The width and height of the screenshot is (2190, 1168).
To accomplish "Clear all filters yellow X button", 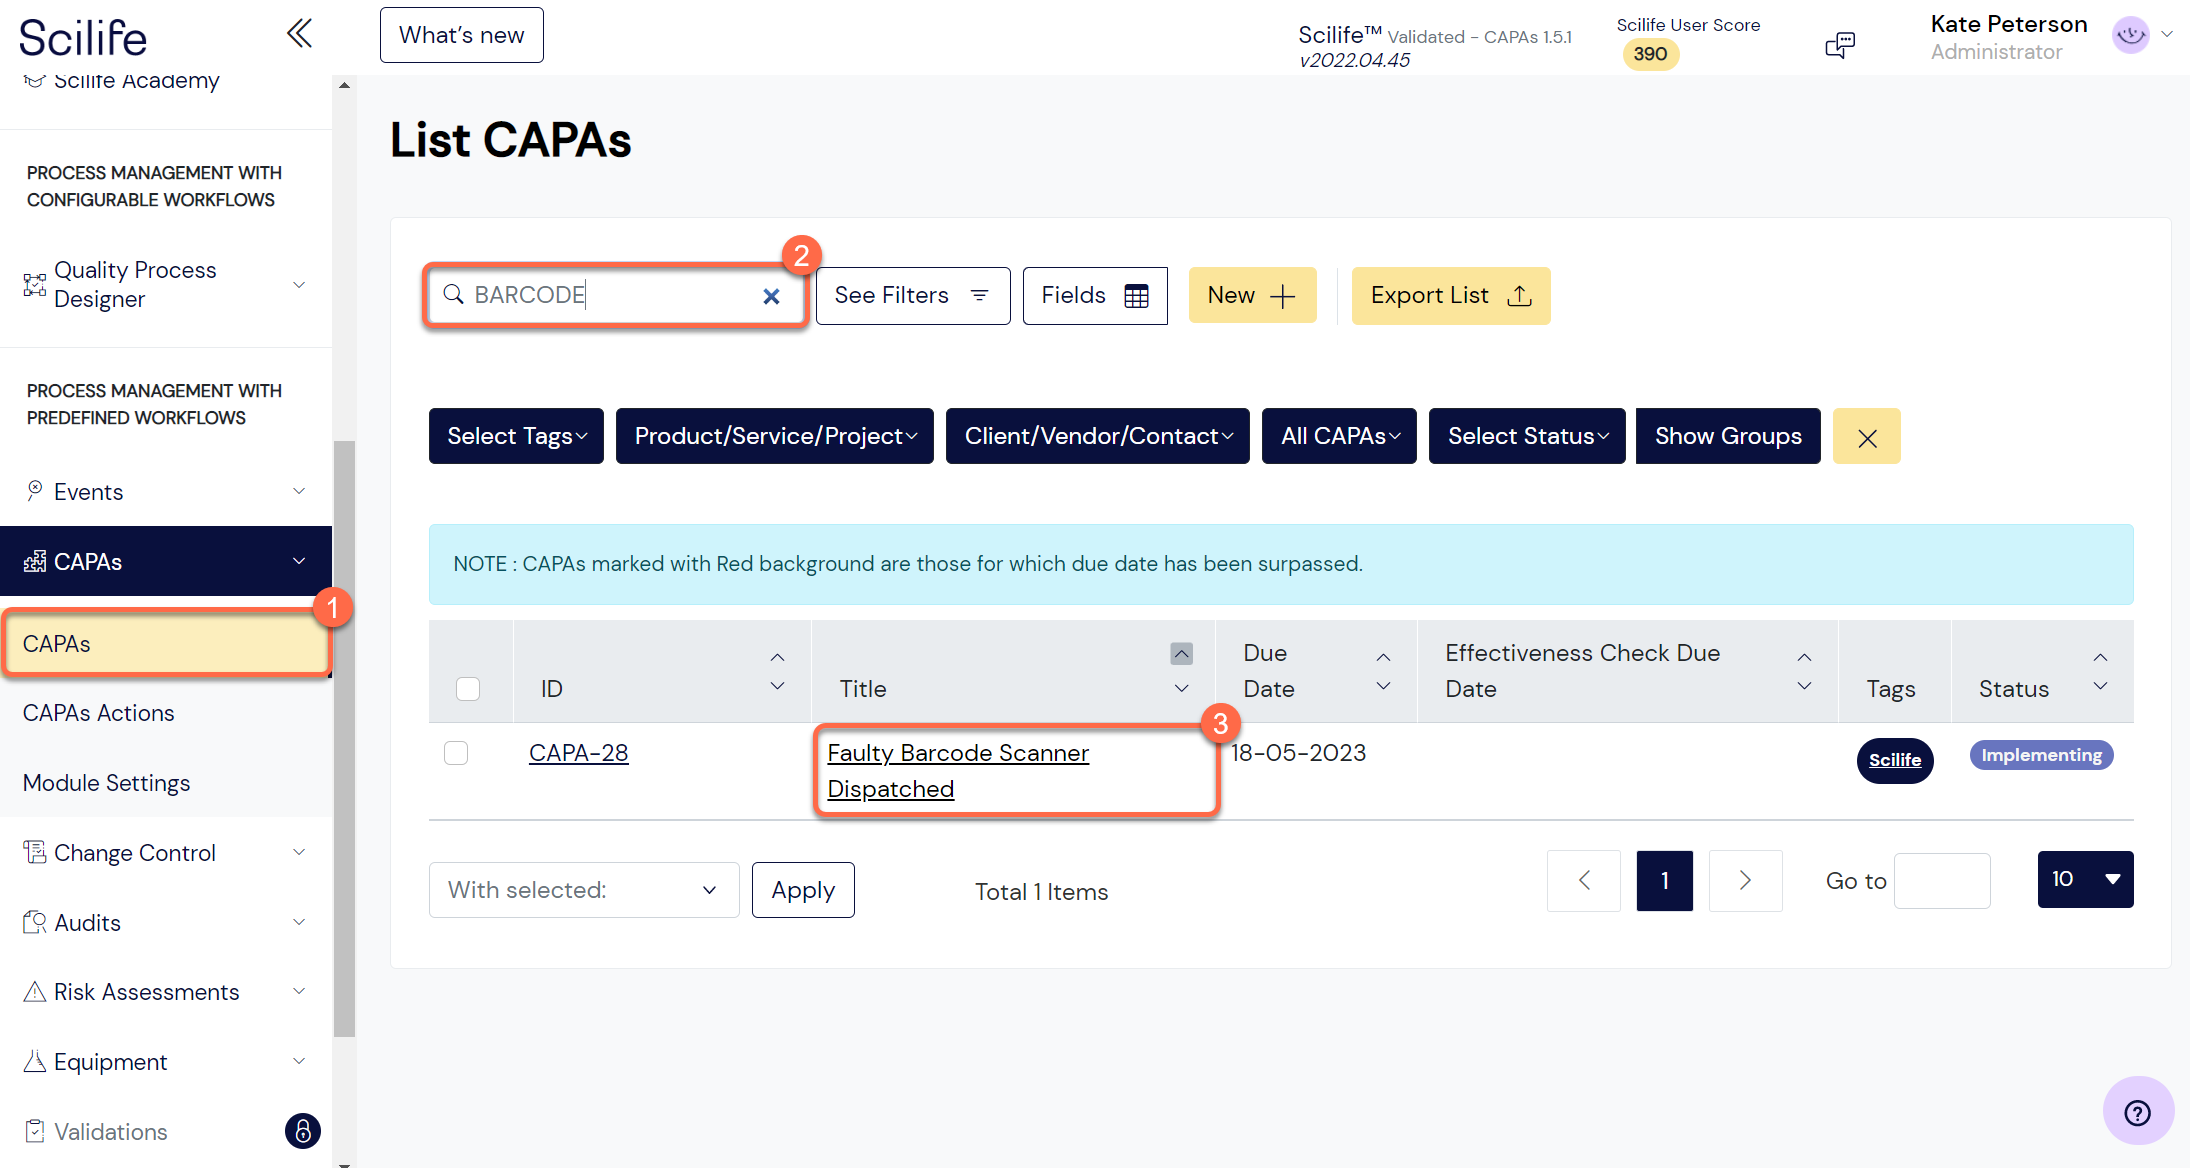I will click(x=1866, y=437).
